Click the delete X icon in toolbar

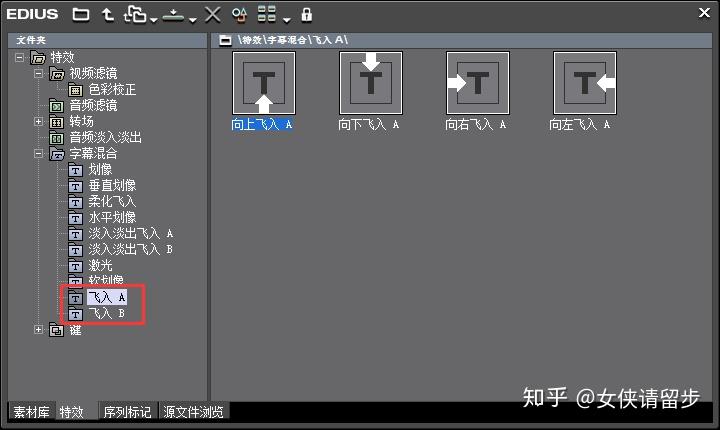pos(212,15)
